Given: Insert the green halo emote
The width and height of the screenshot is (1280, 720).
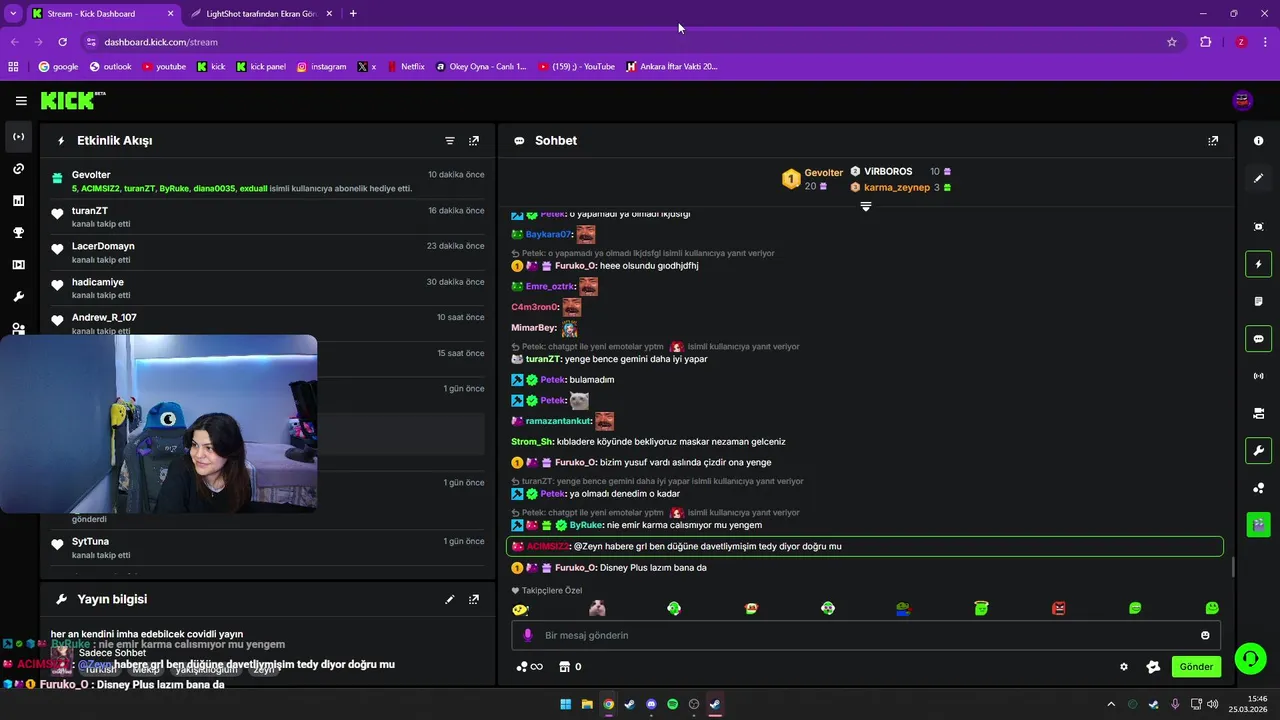Looking at the screenshot, I should (x=981, y=608).
